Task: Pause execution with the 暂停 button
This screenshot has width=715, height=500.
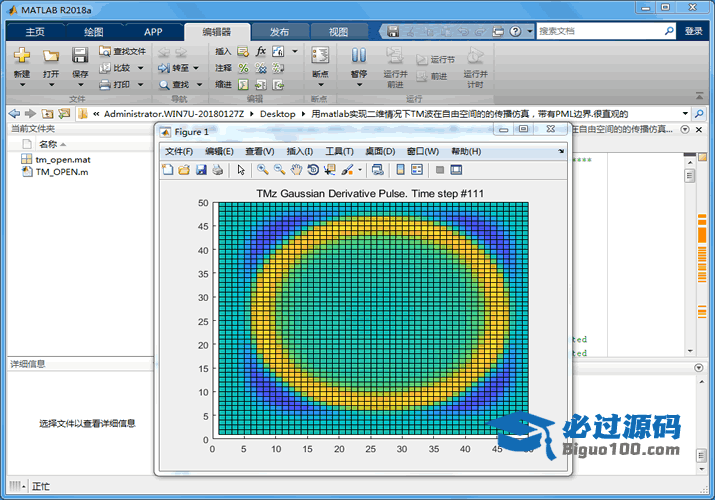Action: [x=359, y=56]
